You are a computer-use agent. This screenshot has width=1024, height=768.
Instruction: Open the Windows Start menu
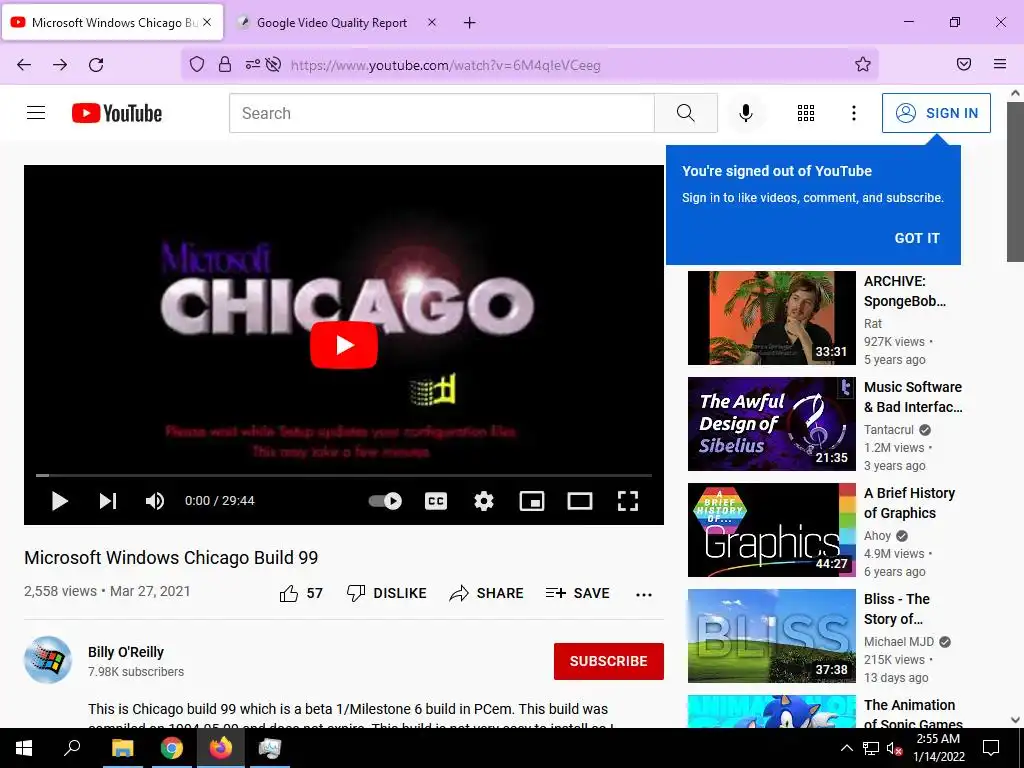(24, 748)
